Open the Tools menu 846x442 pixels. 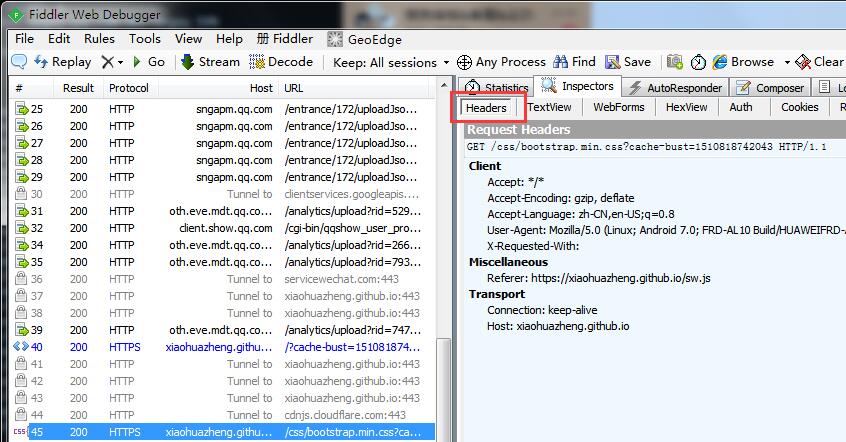pos(145,39)
